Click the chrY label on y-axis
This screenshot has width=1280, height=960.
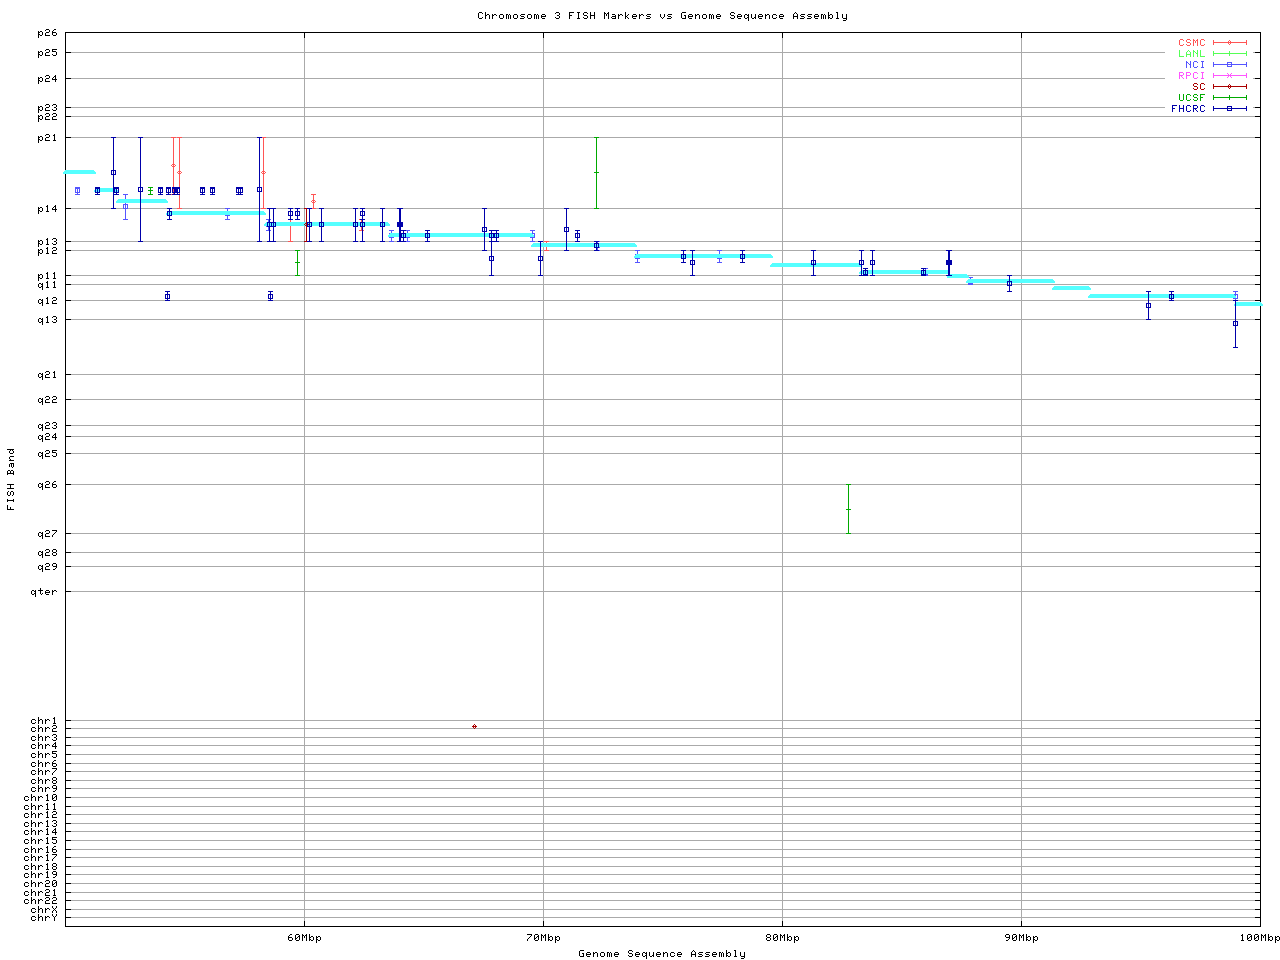44,918
